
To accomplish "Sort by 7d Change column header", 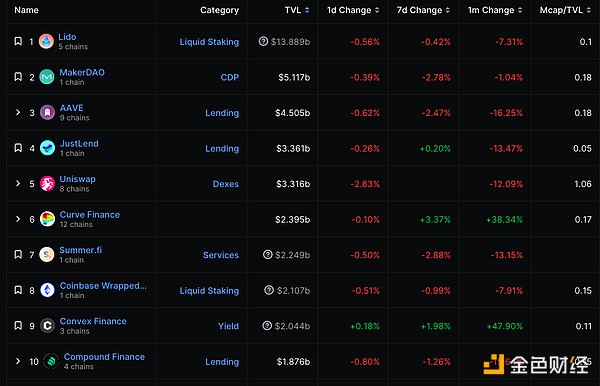I will point(423,10).
